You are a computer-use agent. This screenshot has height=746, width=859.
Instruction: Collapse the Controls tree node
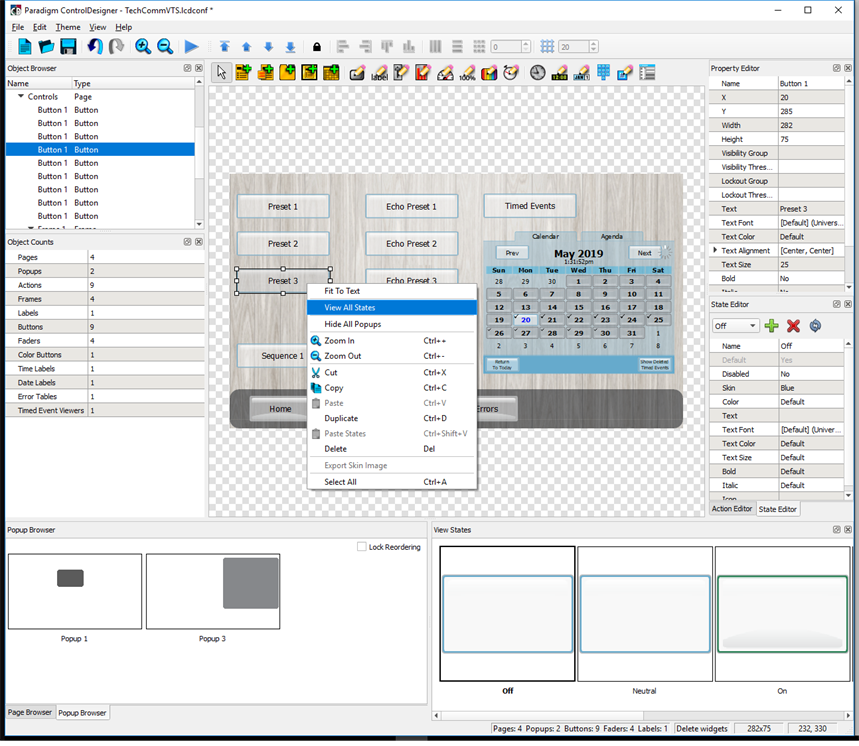point(21,97)
